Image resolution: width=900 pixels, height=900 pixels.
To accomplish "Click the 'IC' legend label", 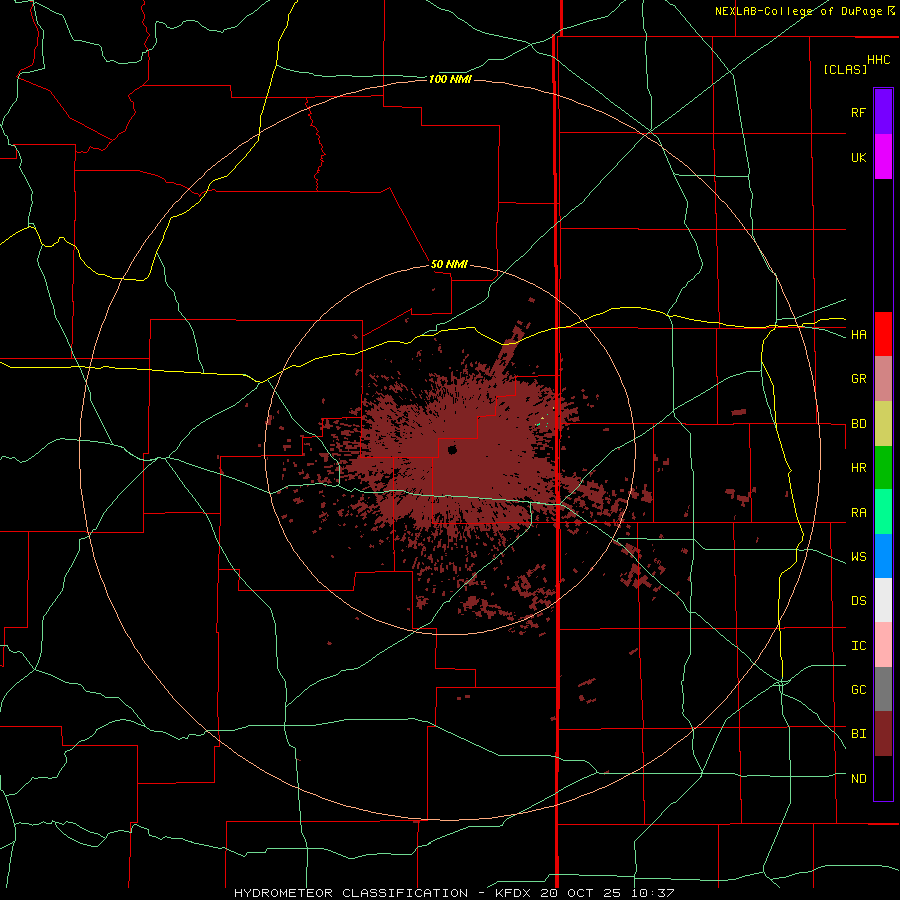I will point(858,646).
